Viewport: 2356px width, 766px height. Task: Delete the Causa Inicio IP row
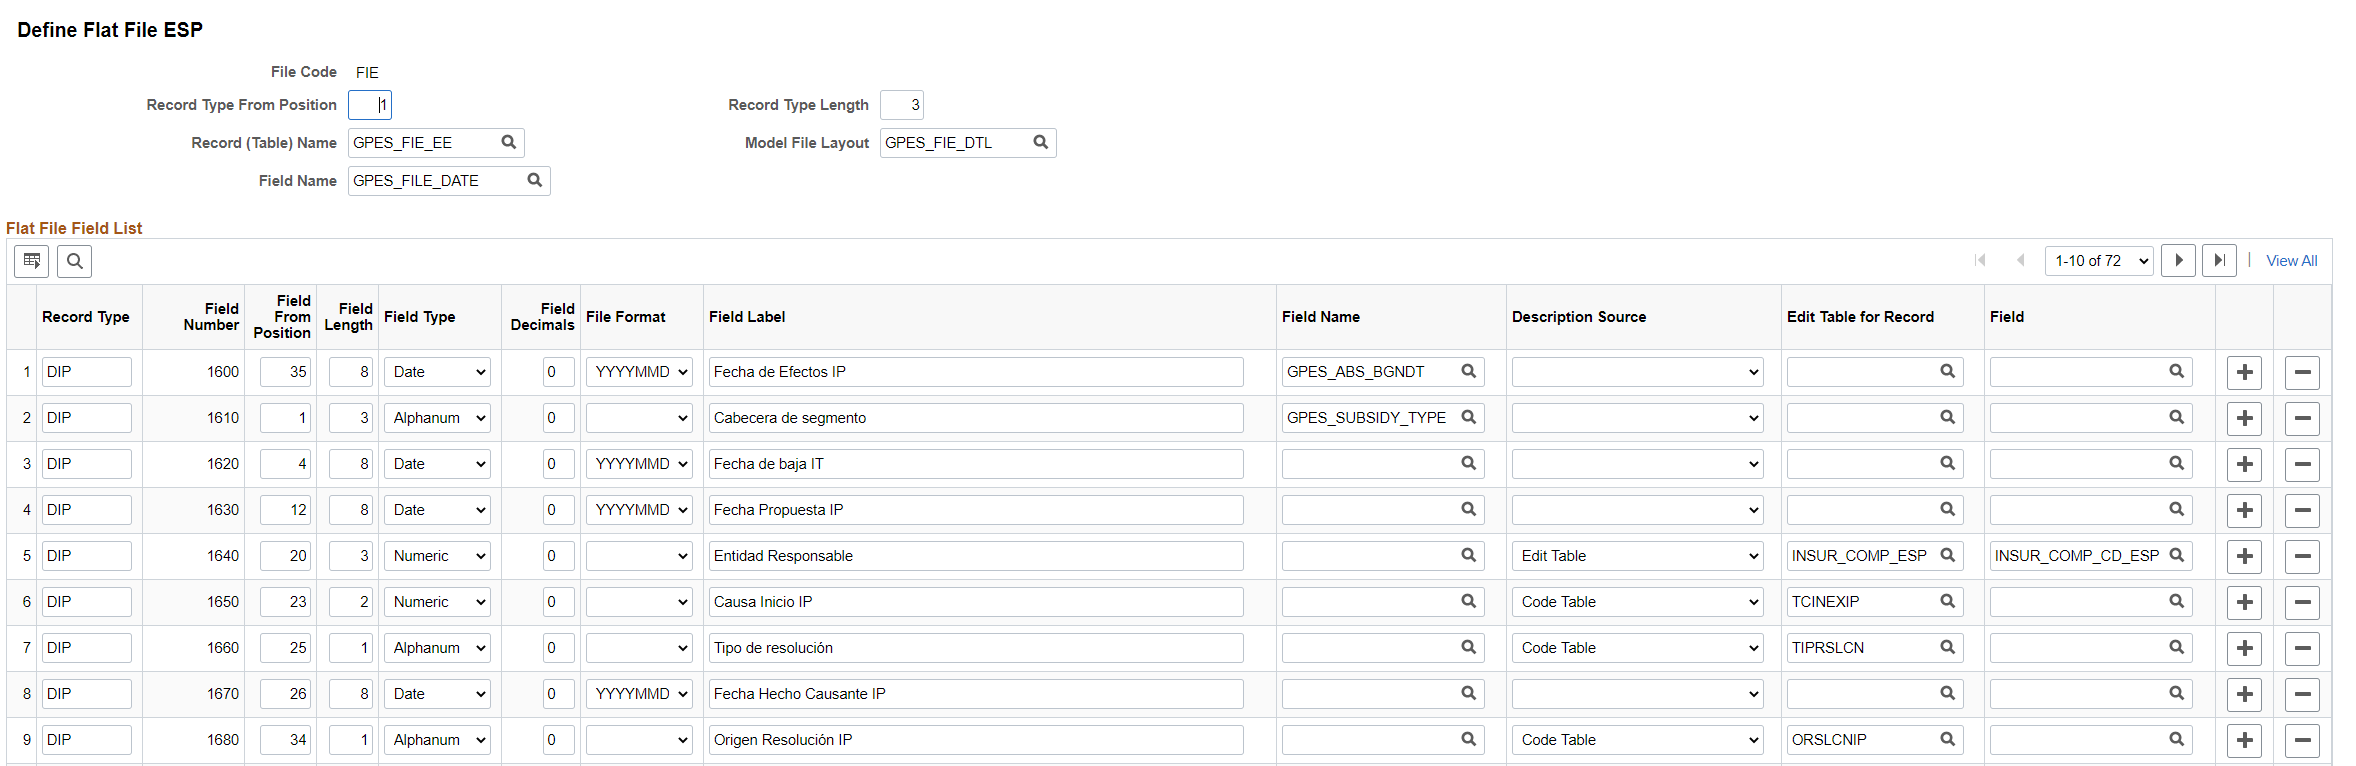click(x=2302, y=602)
